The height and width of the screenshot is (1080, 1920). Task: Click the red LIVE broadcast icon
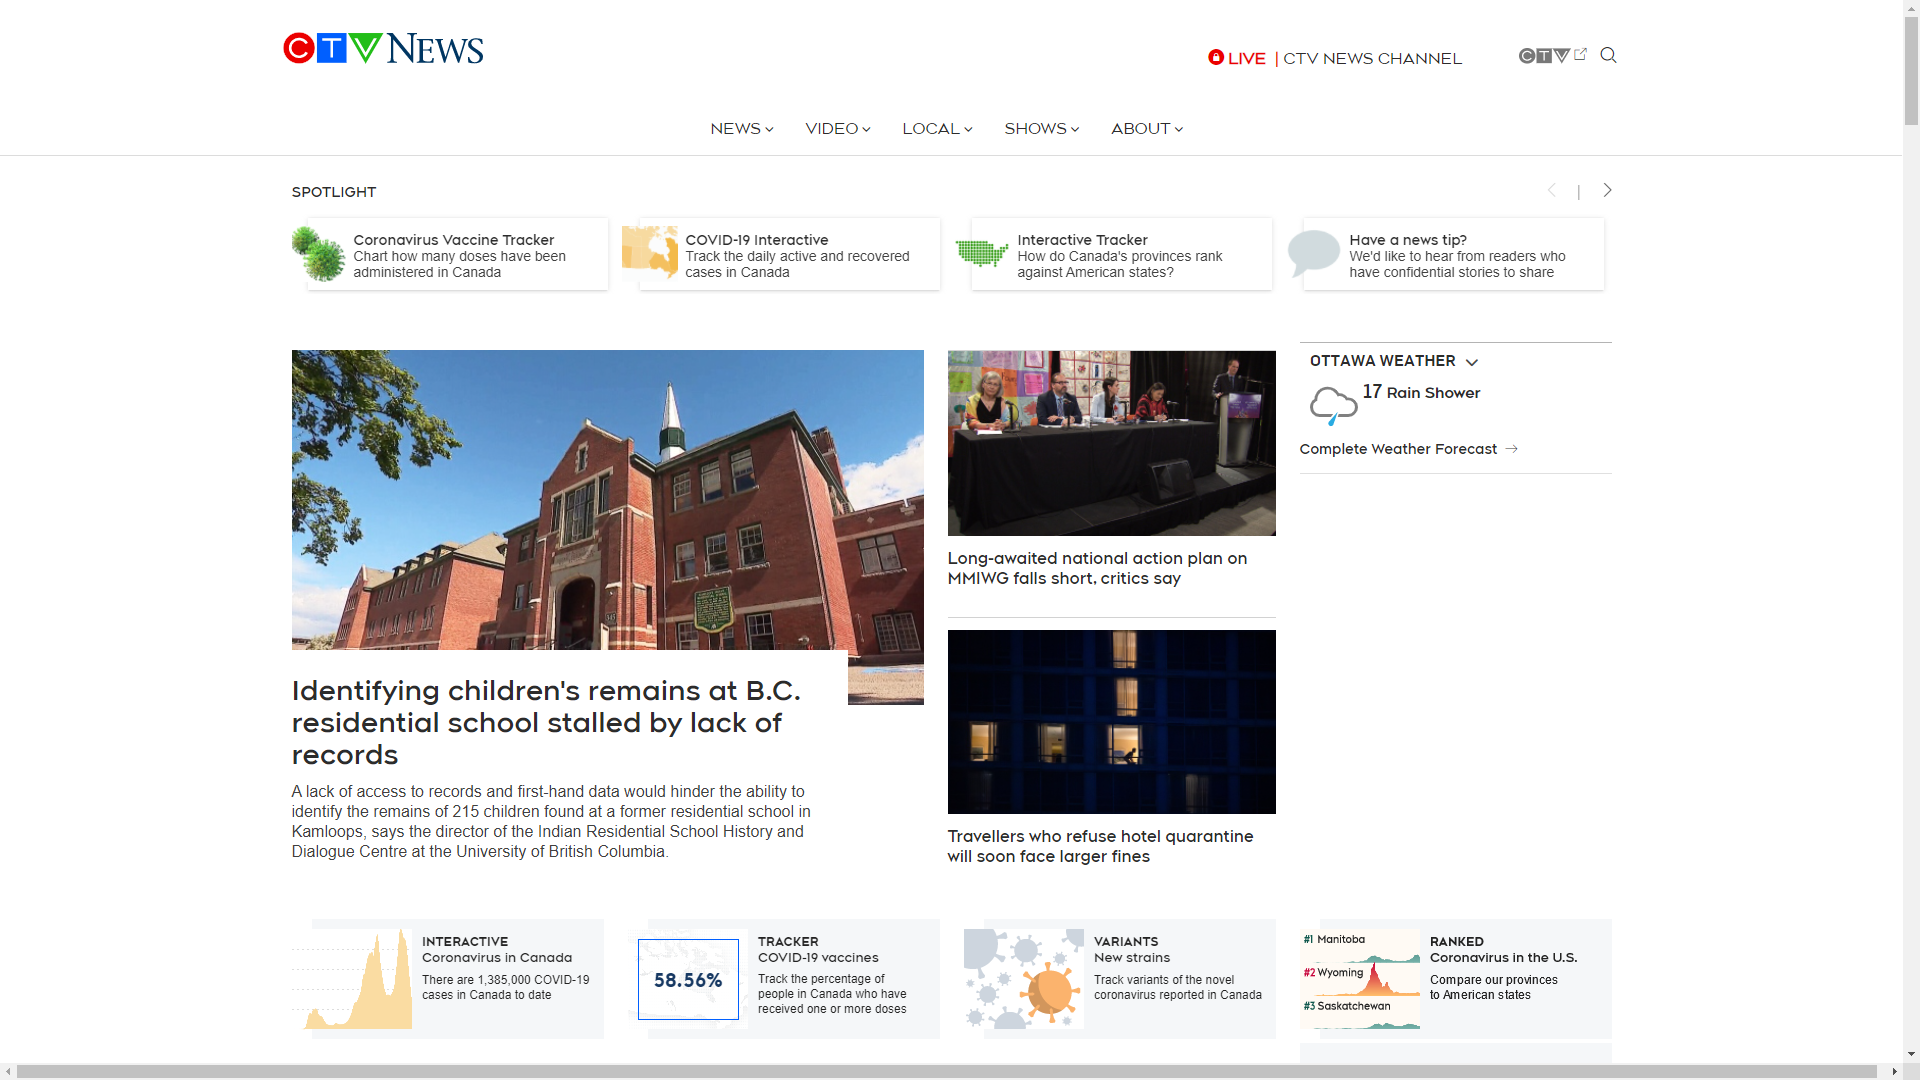(x=1216, y=58)
